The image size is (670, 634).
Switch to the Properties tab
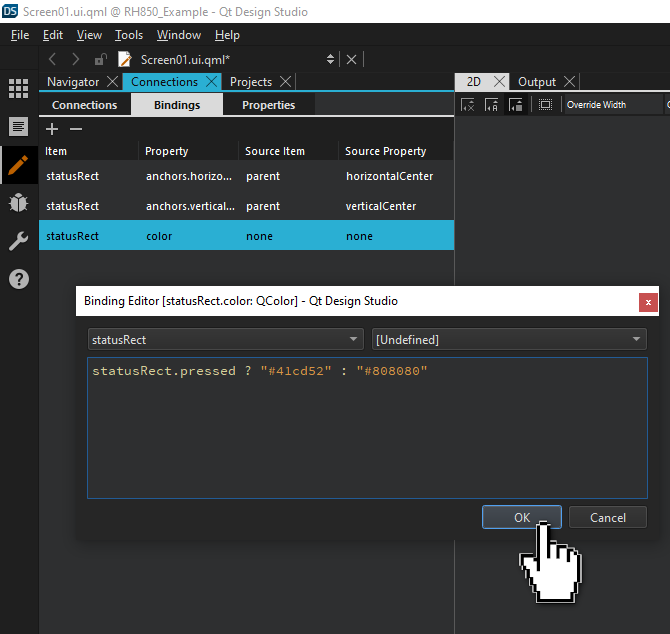coord(268,105)
